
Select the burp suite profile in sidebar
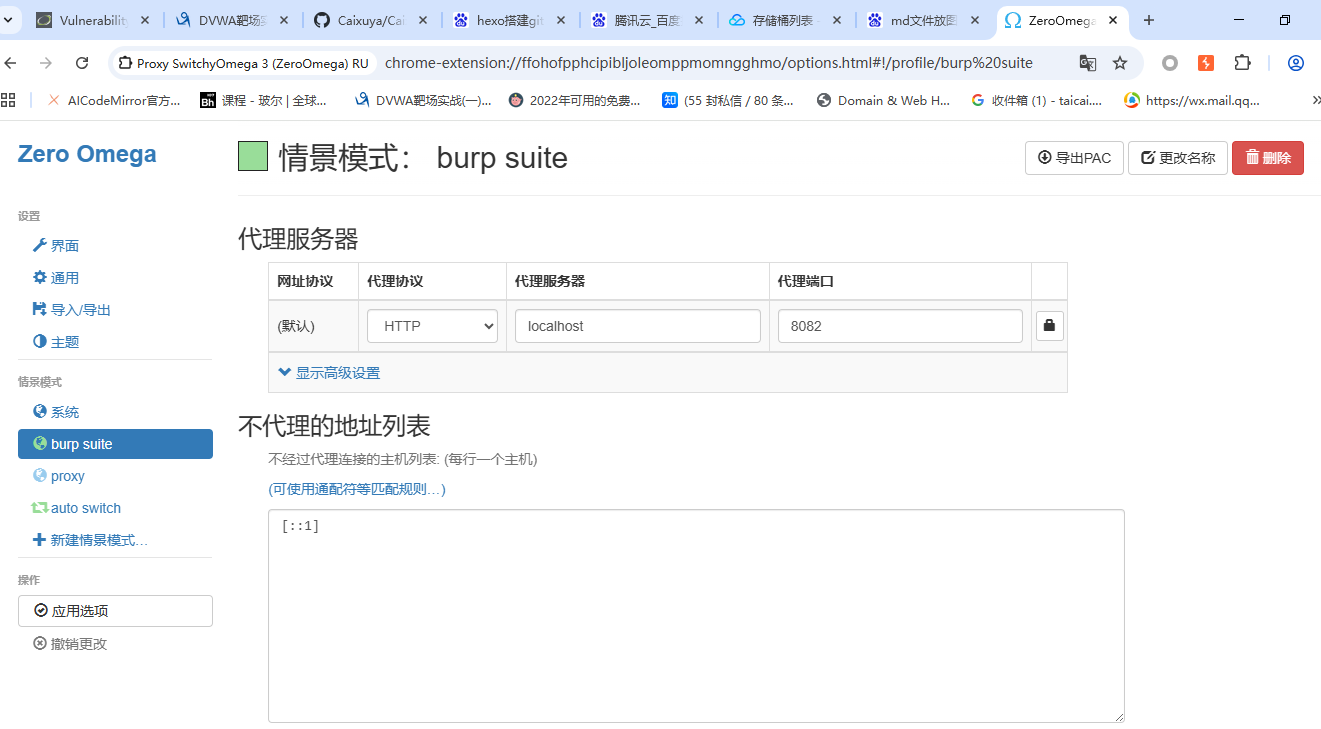pyautogui.click(x=115, y=444)
